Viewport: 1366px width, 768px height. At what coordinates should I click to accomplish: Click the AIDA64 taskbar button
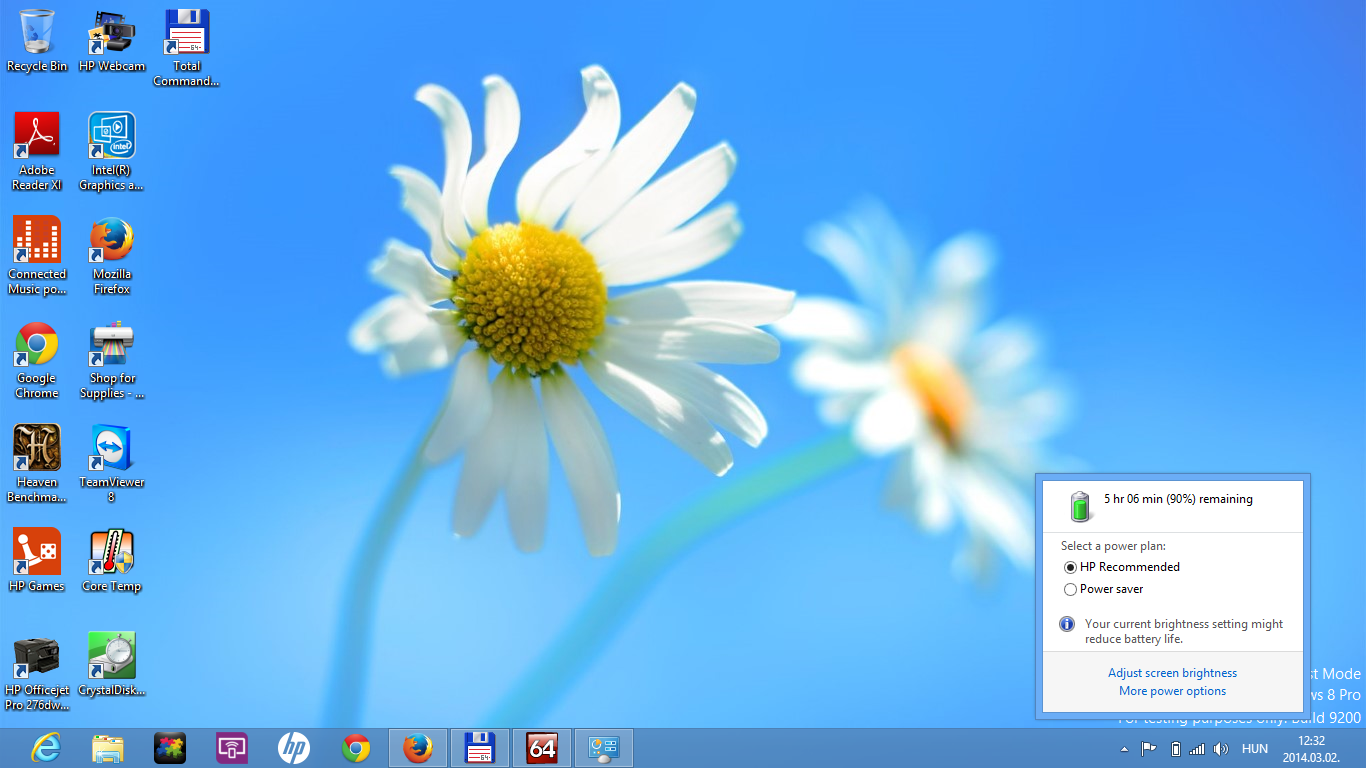542,748
